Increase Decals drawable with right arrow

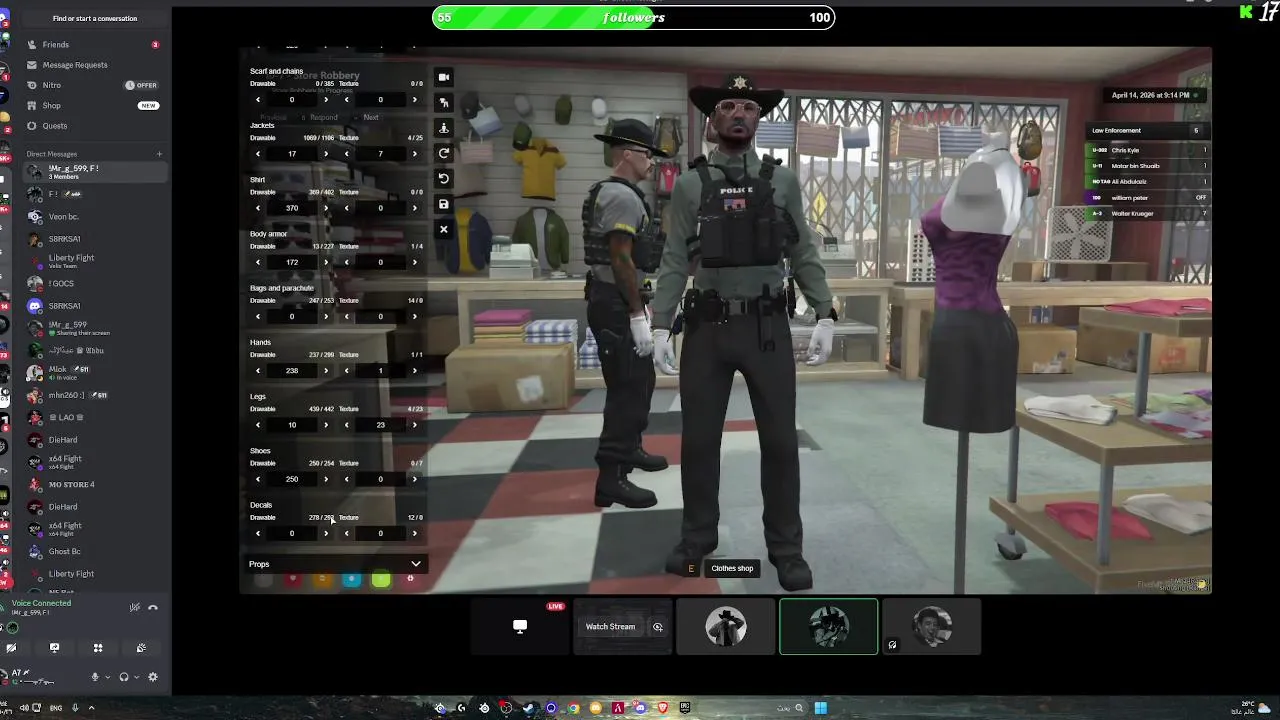(x=325, y=533)
